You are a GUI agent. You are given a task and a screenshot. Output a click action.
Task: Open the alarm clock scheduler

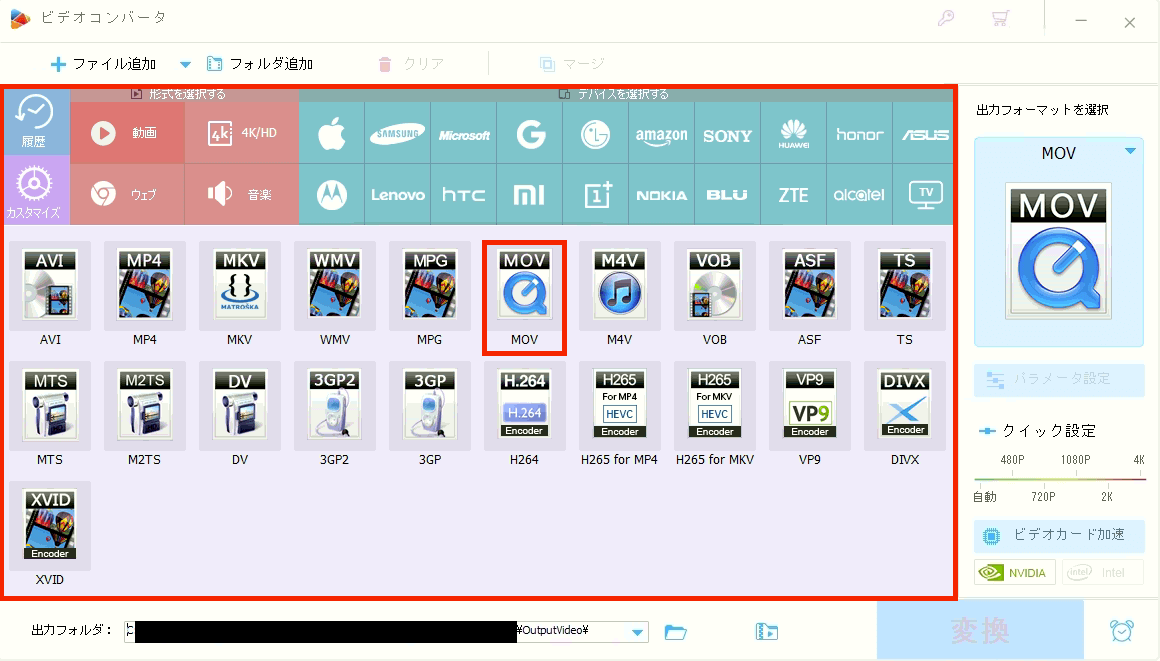[1122, 631]
